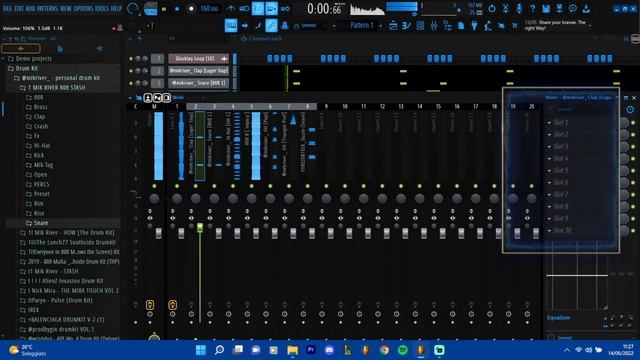Click the Master track volume fader
Viewport: 640px width, 360px height.
pos(158,233)
